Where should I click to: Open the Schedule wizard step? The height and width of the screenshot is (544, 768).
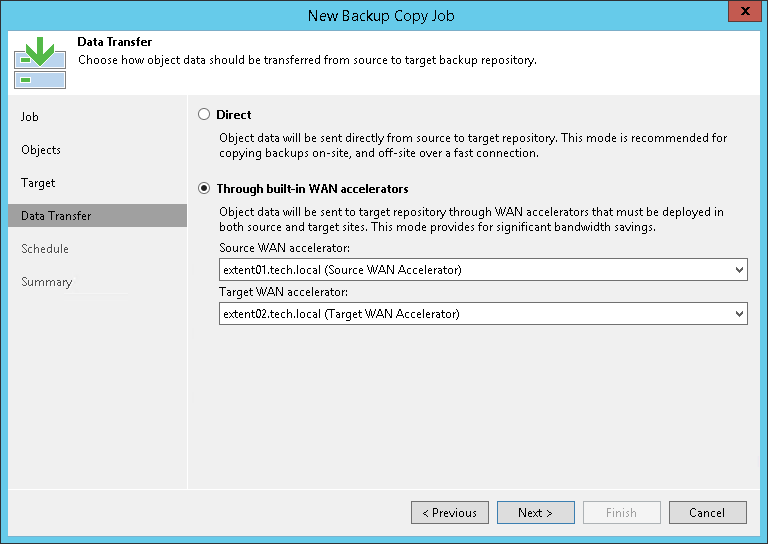(x=45, y=249)
